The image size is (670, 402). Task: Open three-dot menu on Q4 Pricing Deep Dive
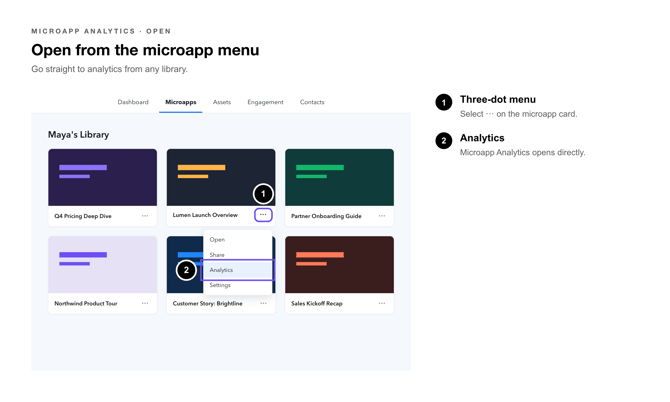pos(145,216)
